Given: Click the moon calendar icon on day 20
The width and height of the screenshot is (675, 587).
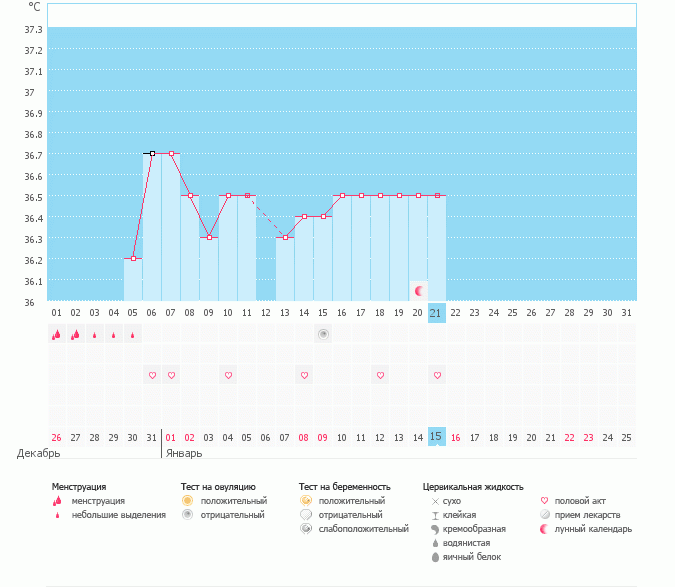Looking at the screenshot, I should coord(418,291).
